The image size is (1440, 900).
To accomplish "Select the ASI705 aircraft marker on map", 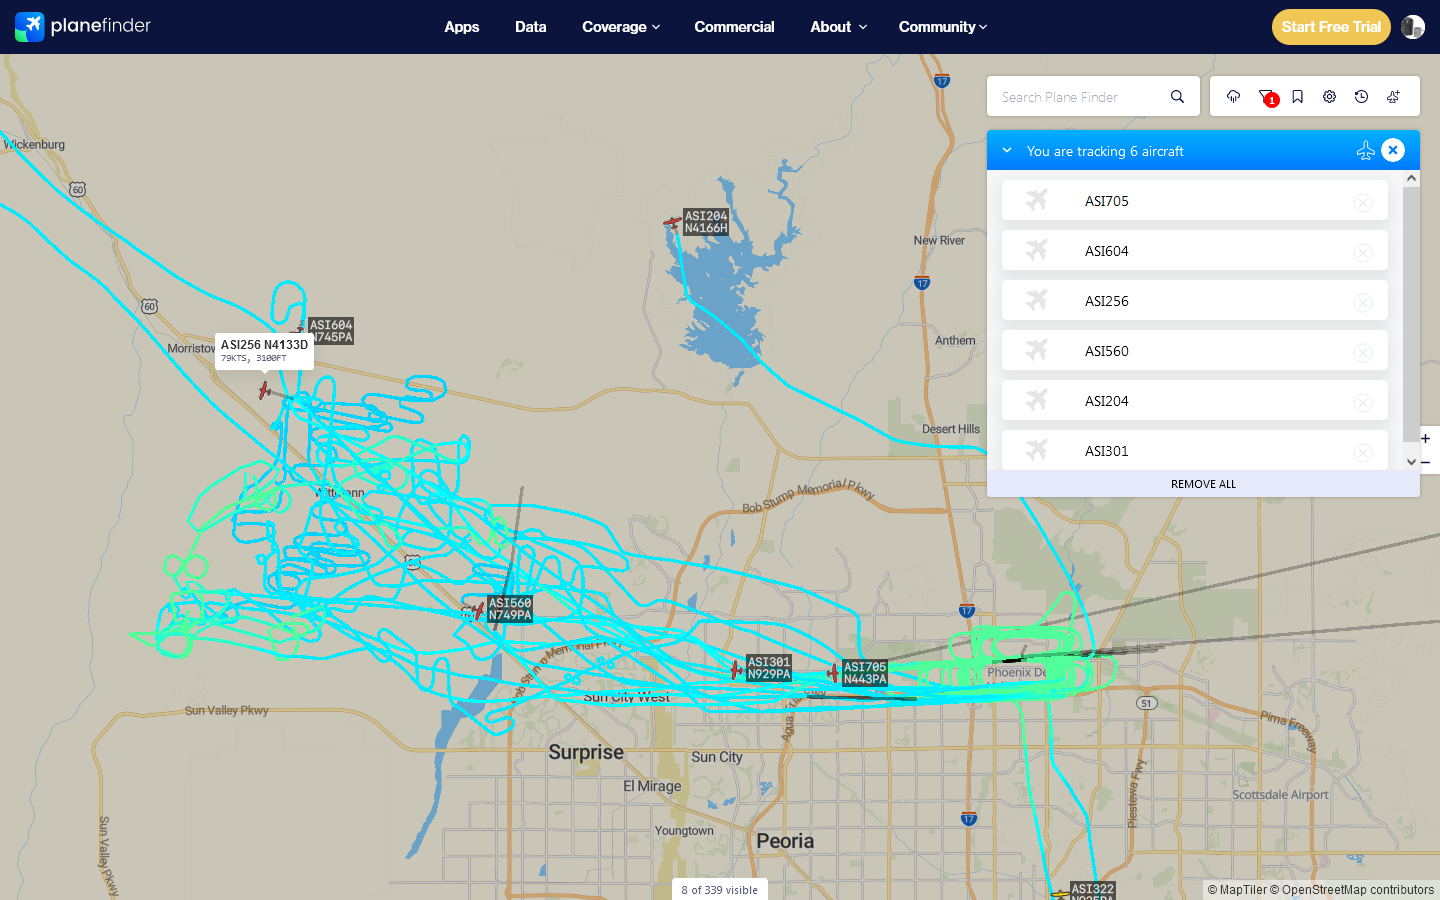I will tap(833, 673).
